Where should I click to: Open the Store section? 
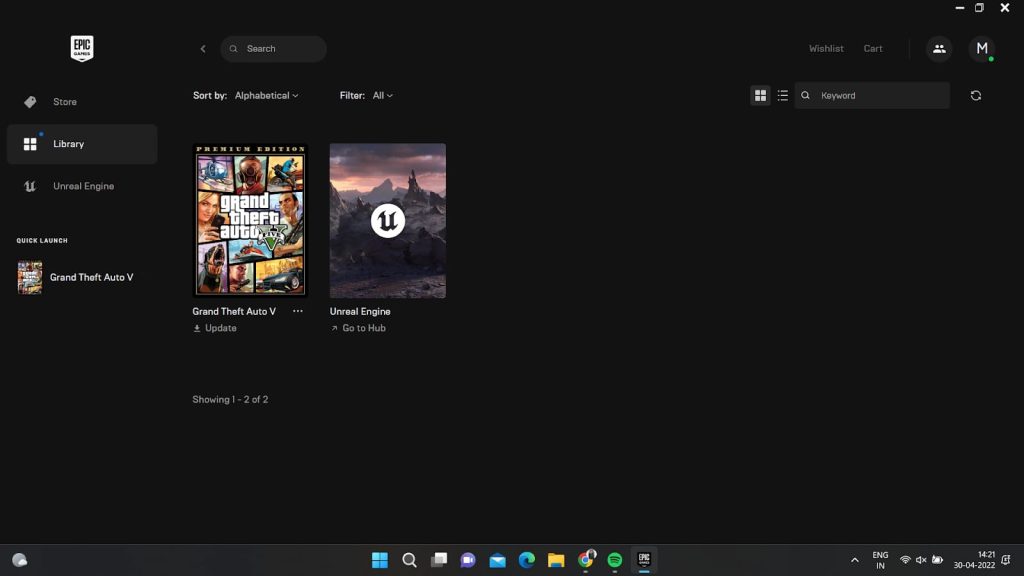click(x=65, y=101)
